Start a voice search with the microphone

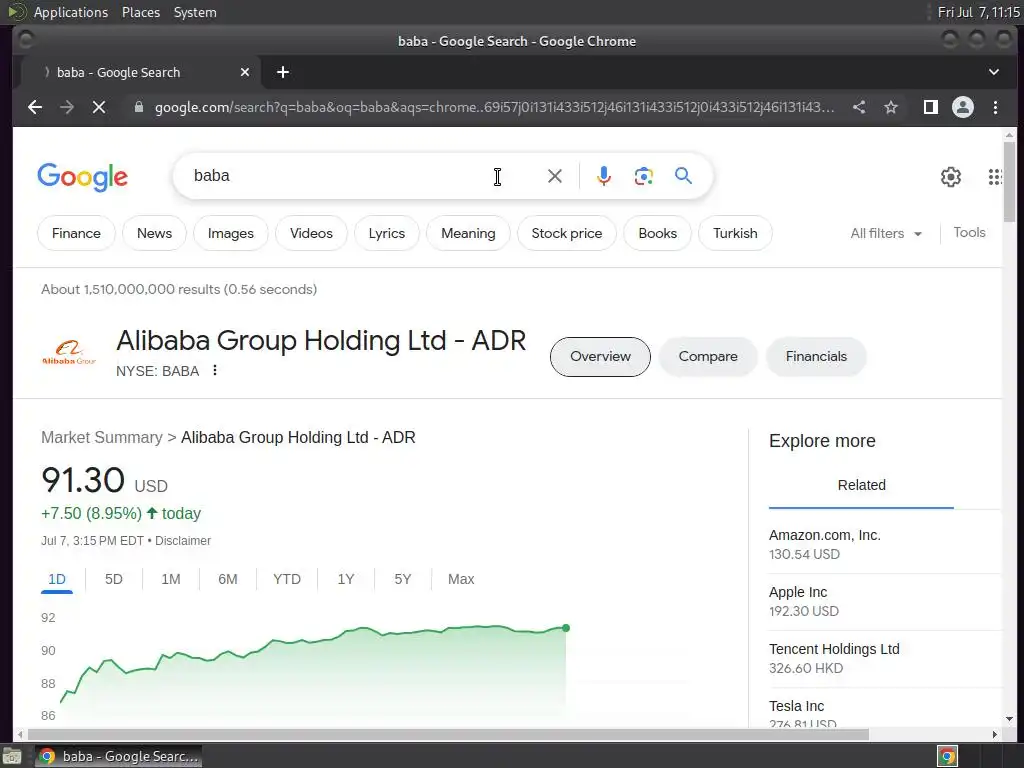[604, 176]
